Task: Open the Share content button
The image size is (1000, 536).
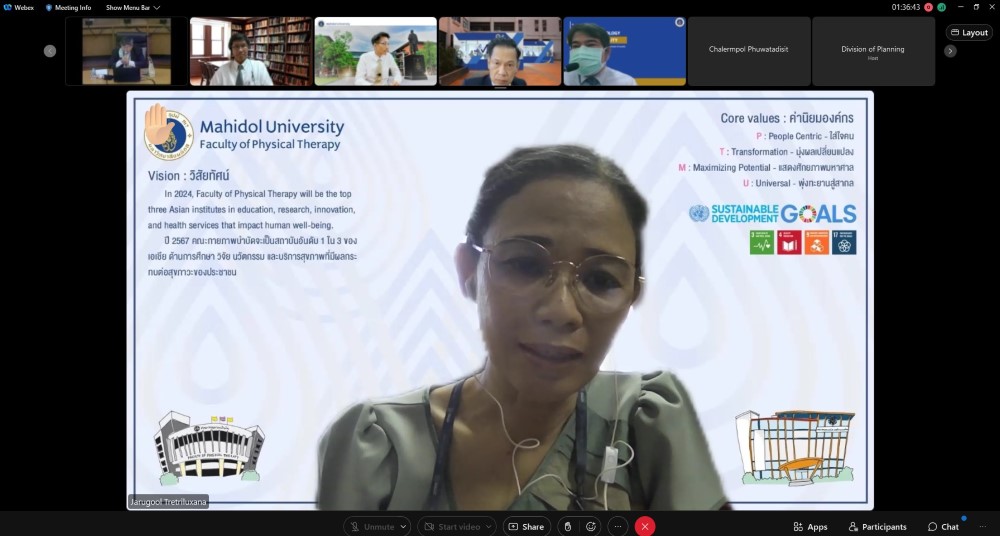Action: [526, 526]
